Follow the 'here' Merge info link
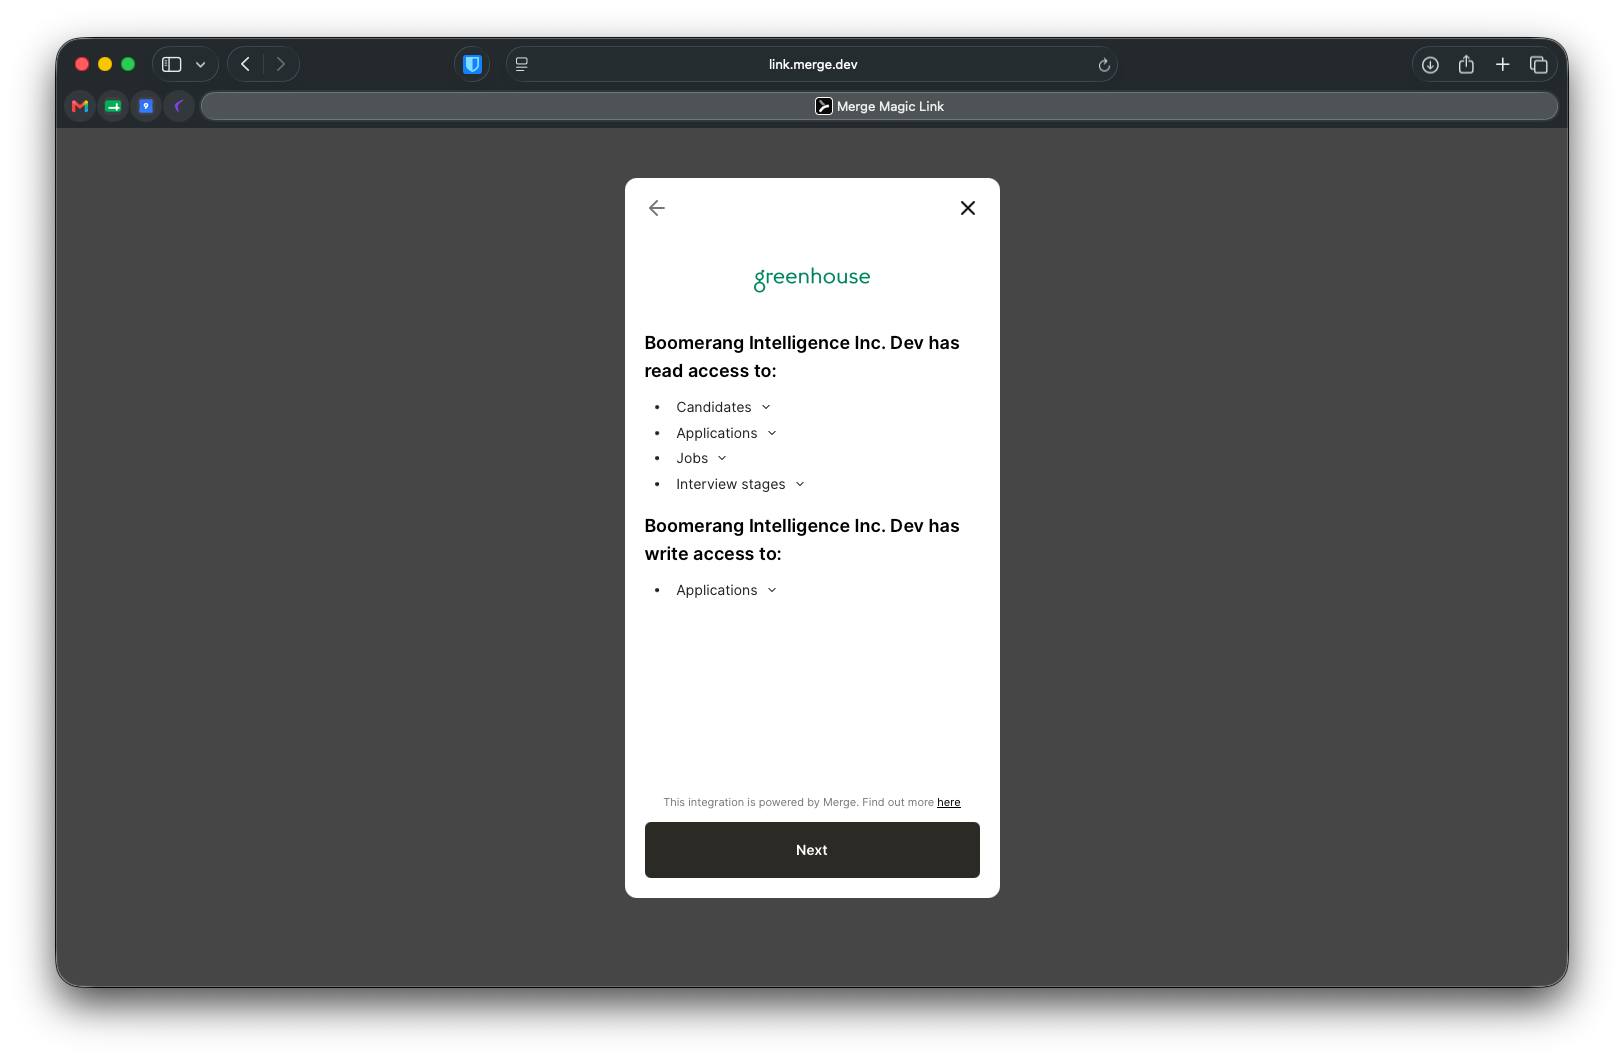1624x1061 pixels. coord(949,802)
